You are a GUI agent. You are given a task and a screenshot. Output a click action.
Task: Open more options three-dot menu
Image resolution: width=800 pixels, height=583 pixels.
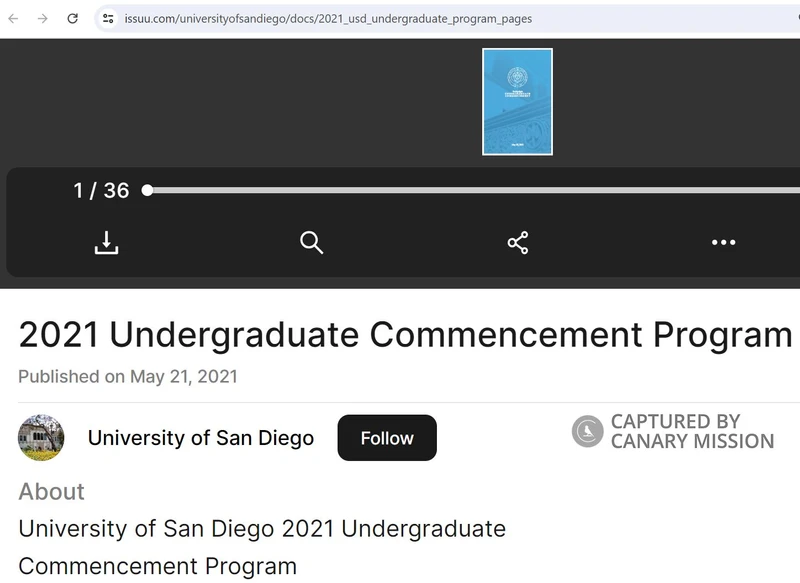tap(723, 242)
